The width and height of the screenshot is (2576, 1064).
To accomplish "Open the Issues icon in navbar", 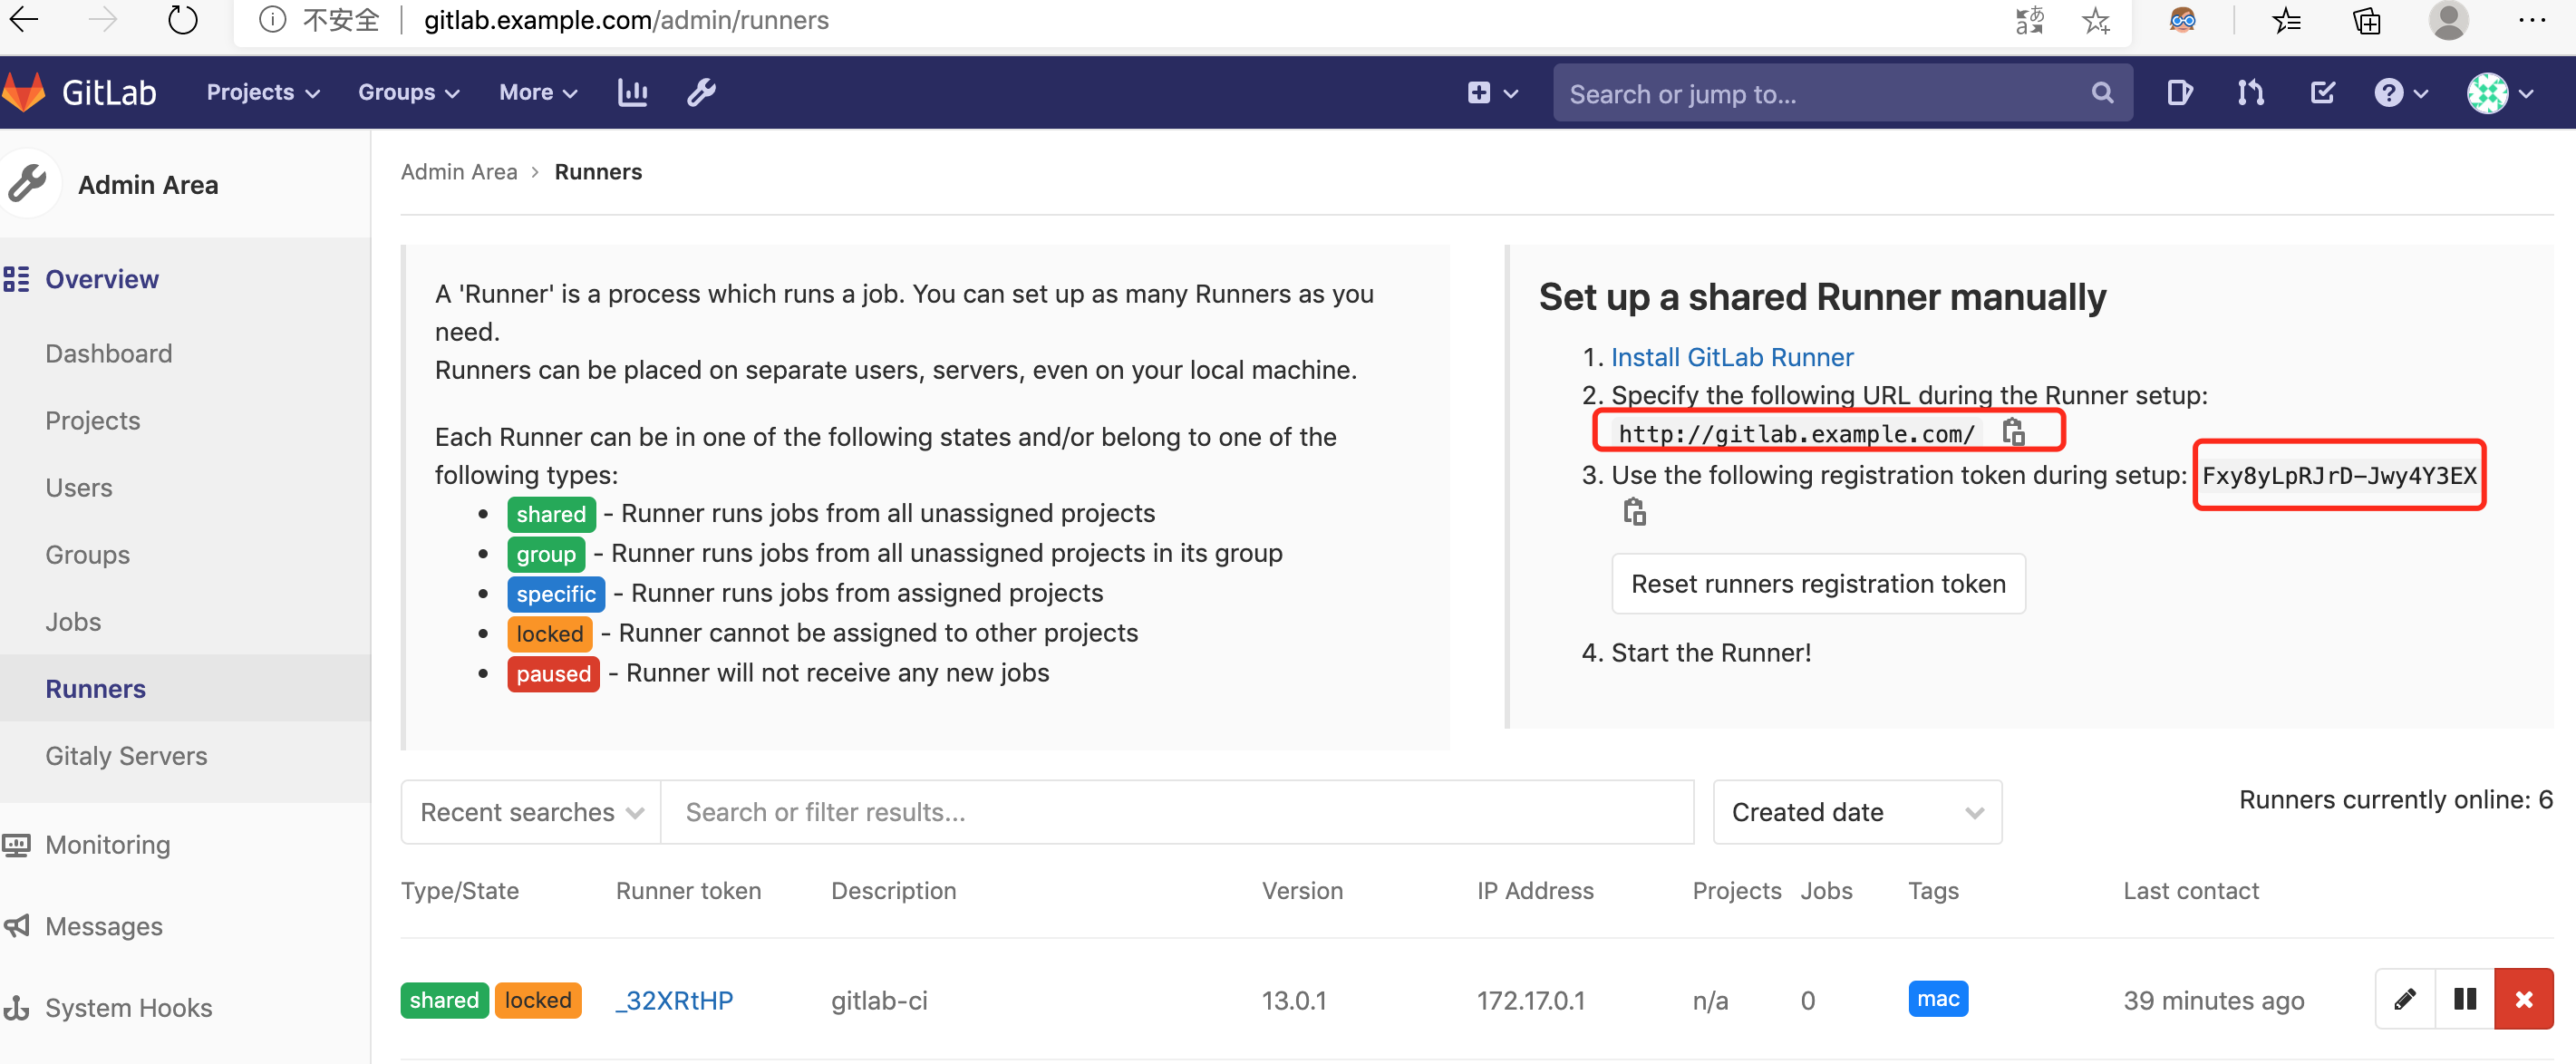I will 2179,93.
